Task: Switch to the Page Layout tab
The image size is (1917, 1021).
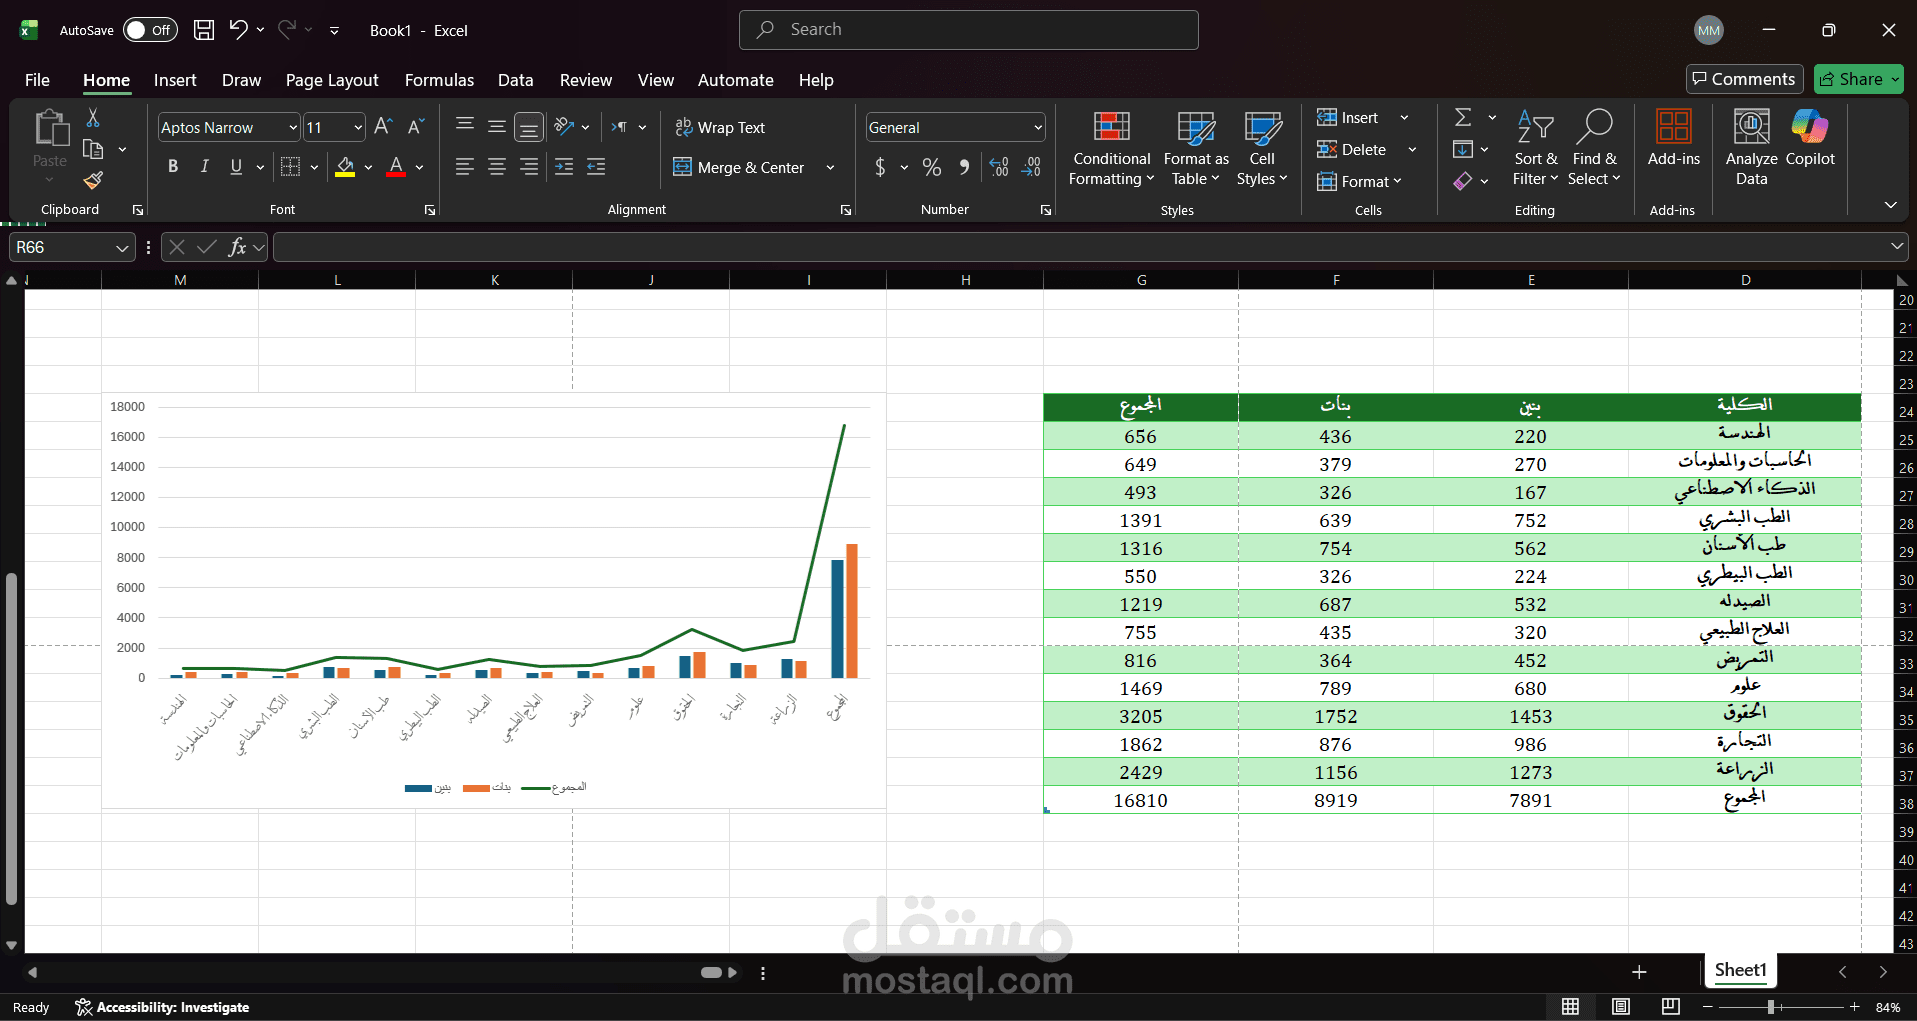Action: click(332, 80)
